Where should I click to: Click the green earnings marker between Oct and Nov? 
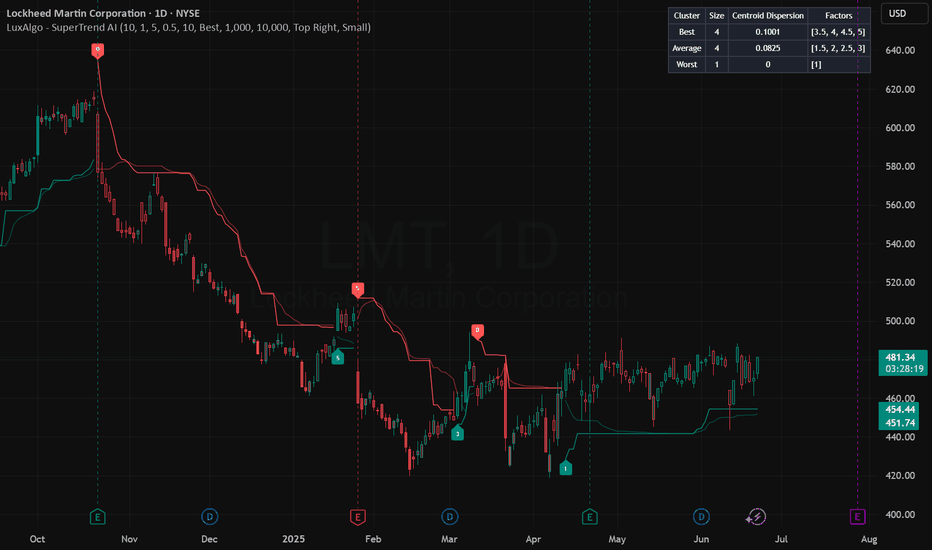[97, 517]
